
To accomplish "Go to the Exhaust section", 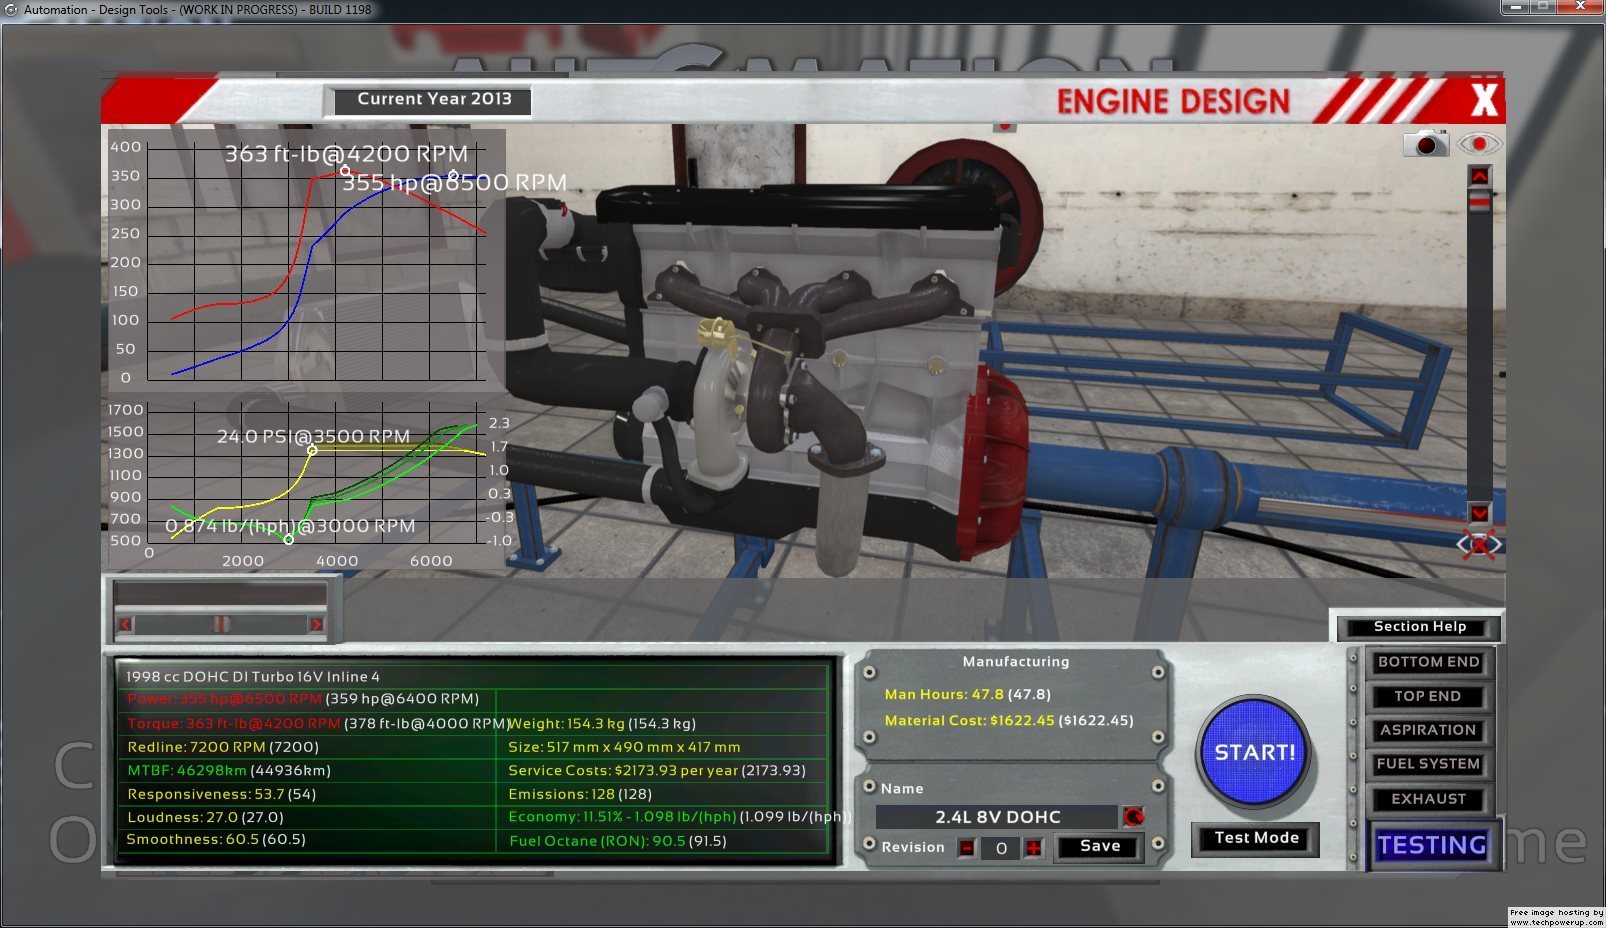I will click(1428, 799).
